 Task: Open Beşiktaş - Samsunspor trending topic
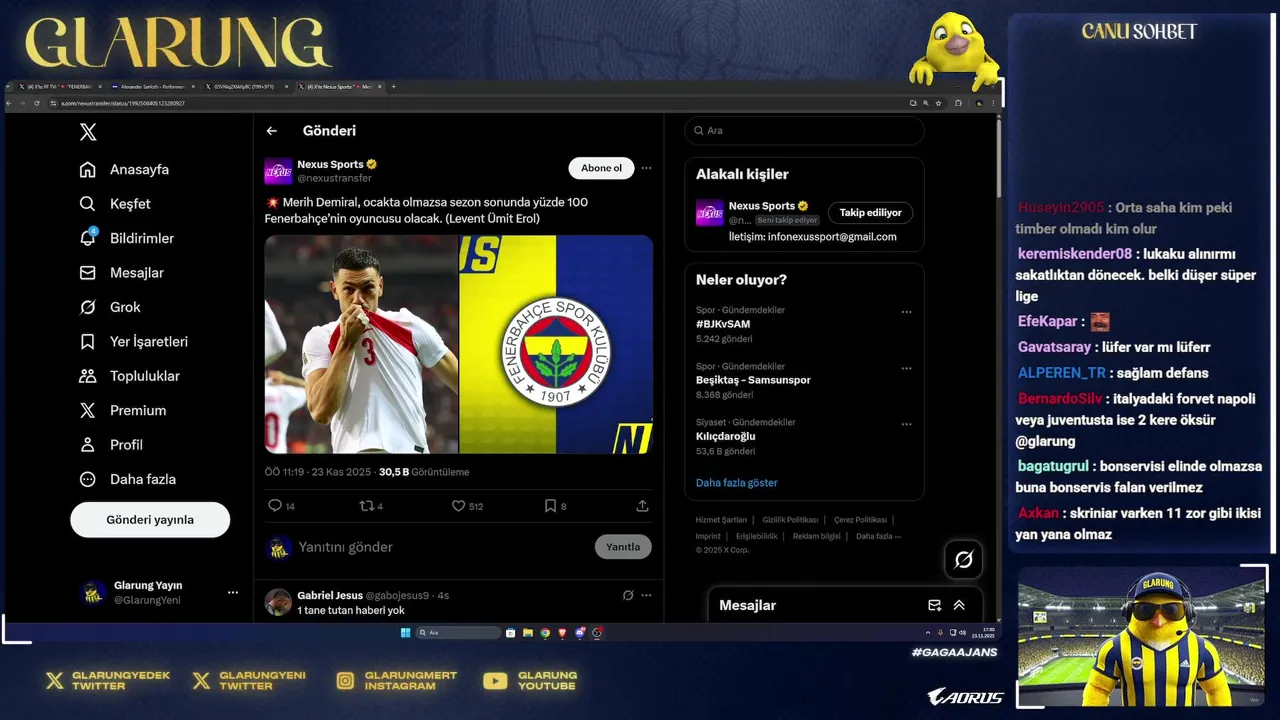[x=753, y=380]
